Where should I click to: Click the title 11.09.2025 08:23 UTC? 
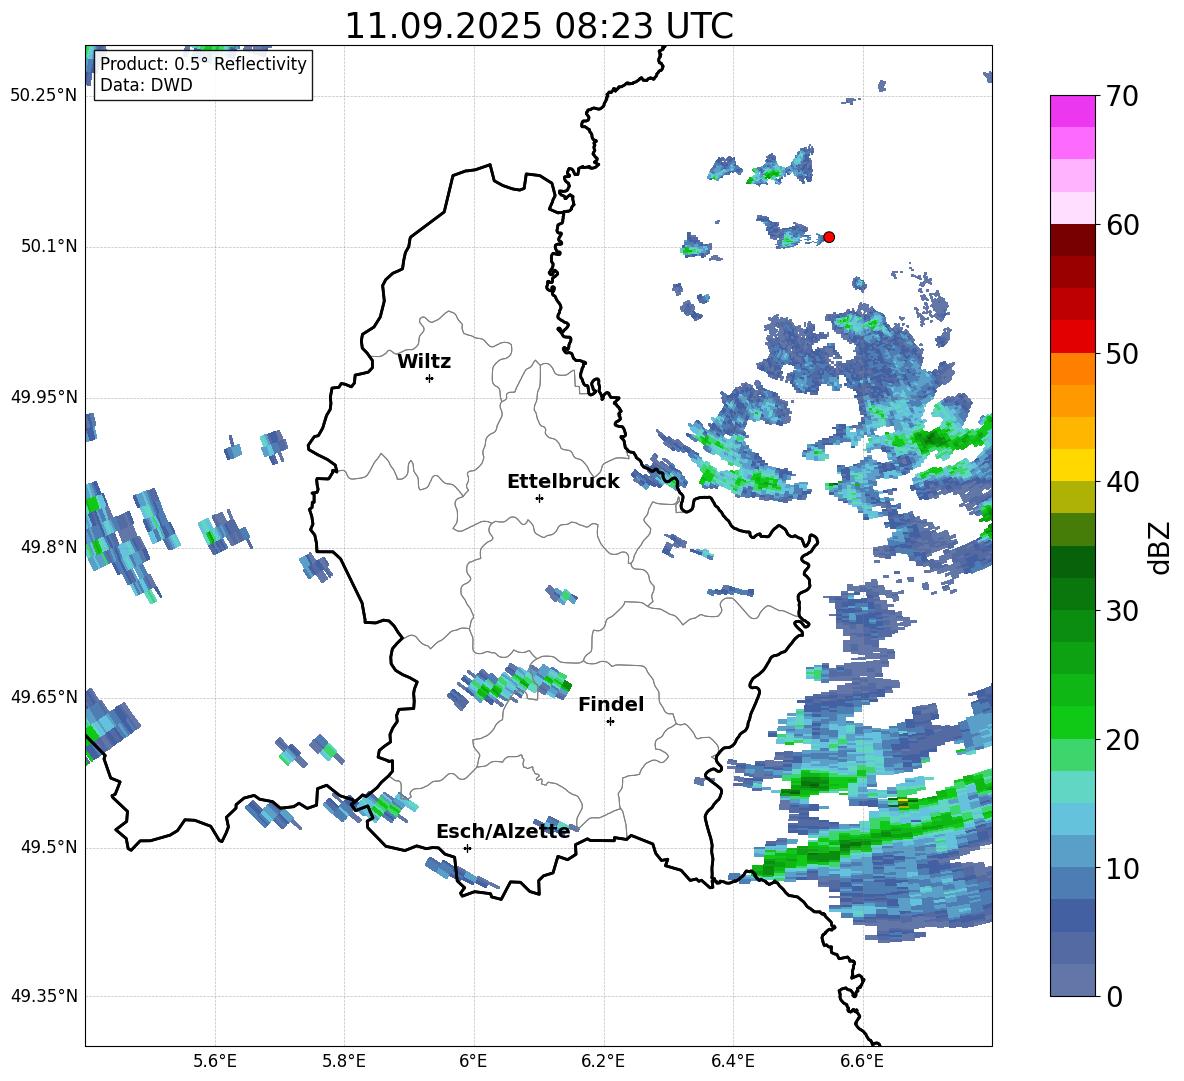point(539,26)
